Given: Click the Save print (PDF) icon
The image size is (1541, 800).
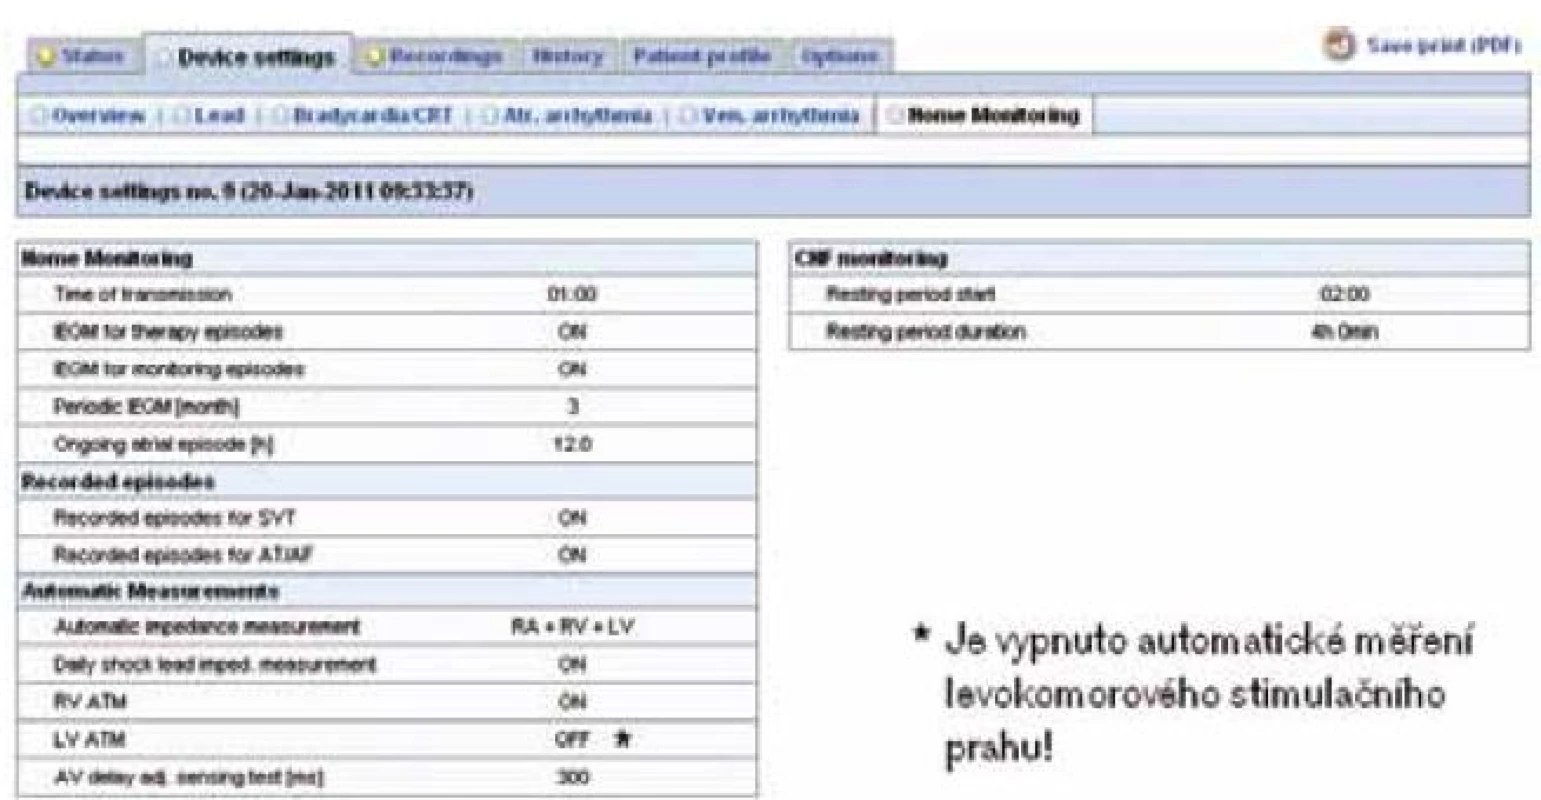Looking at the screenshot, I should click(x=1339, y=45).
